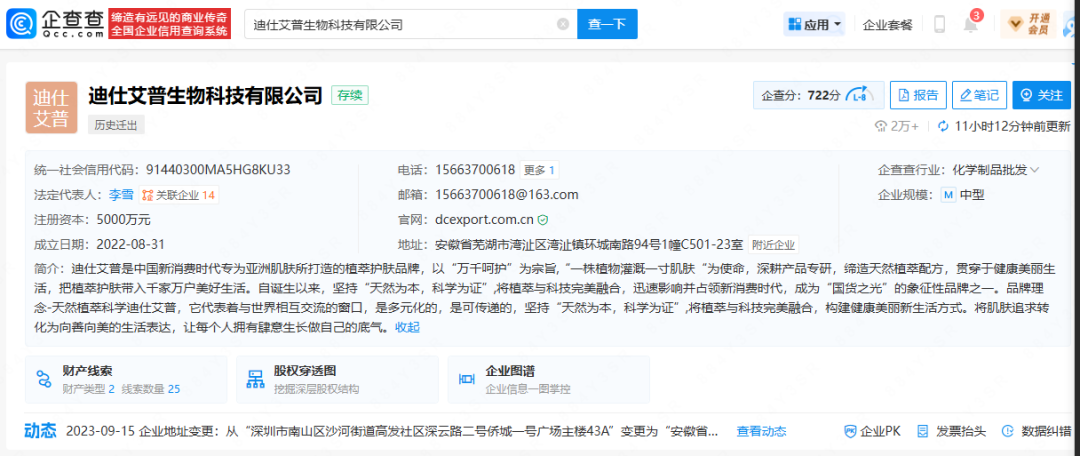Viewport: 1080px width, 456px height.
Task: Open the 财产类型 2 count
Action: [87, 389]
